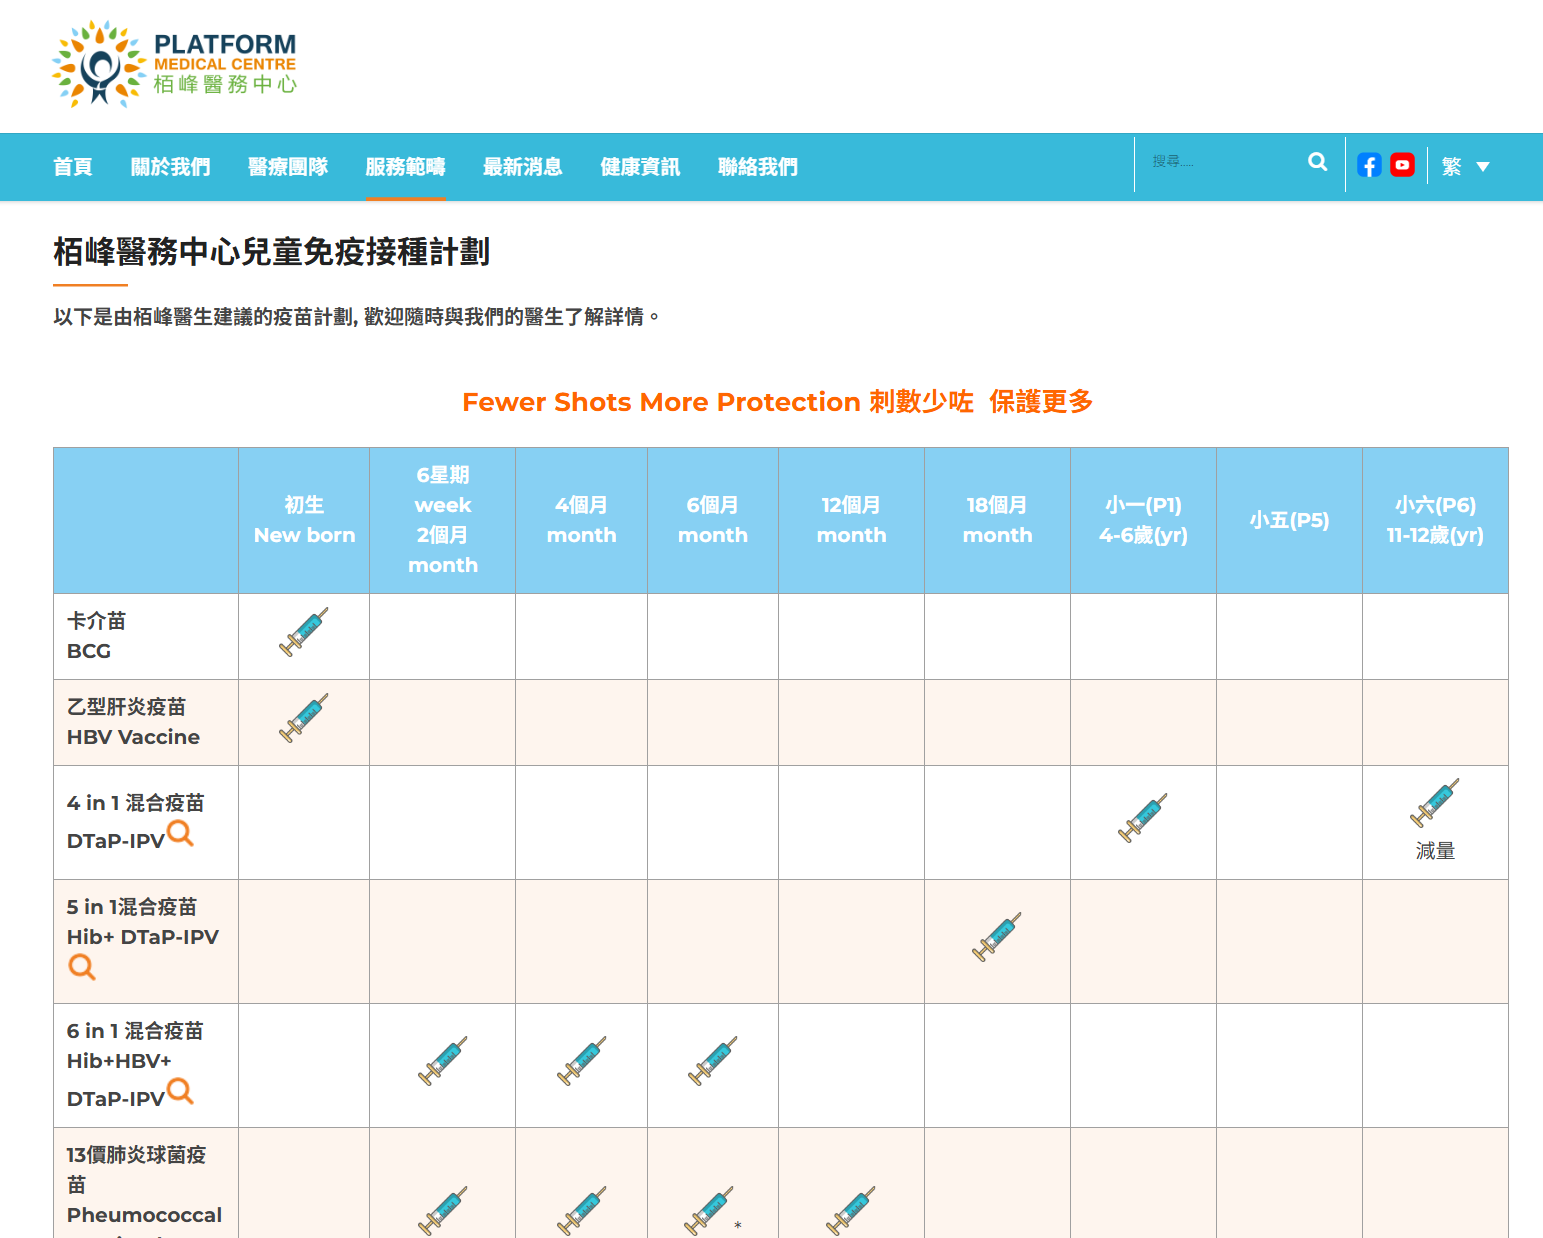Click the Platform Medical Centre logo
1543x1238 pixels.
pos(175,64)
